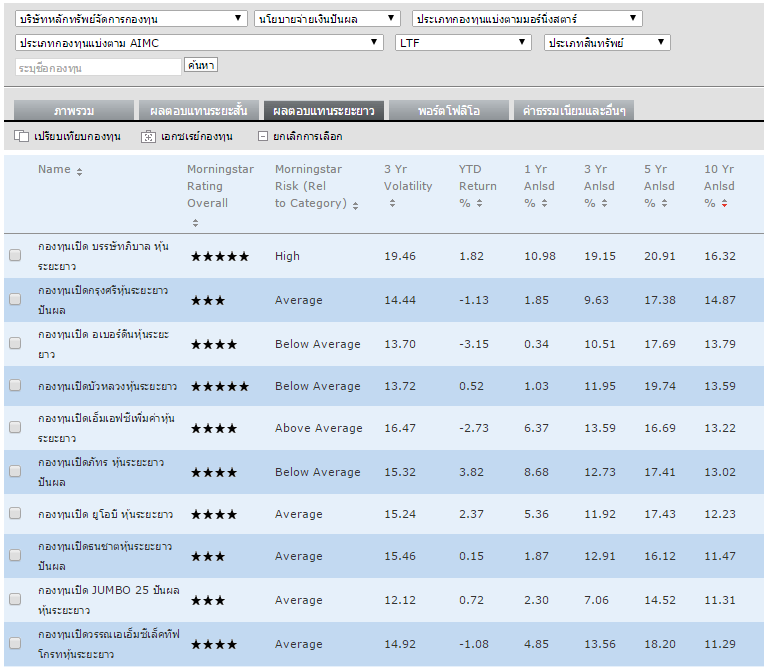Click the compare funds icon
The image size is (769, 667).
point(22,136)
